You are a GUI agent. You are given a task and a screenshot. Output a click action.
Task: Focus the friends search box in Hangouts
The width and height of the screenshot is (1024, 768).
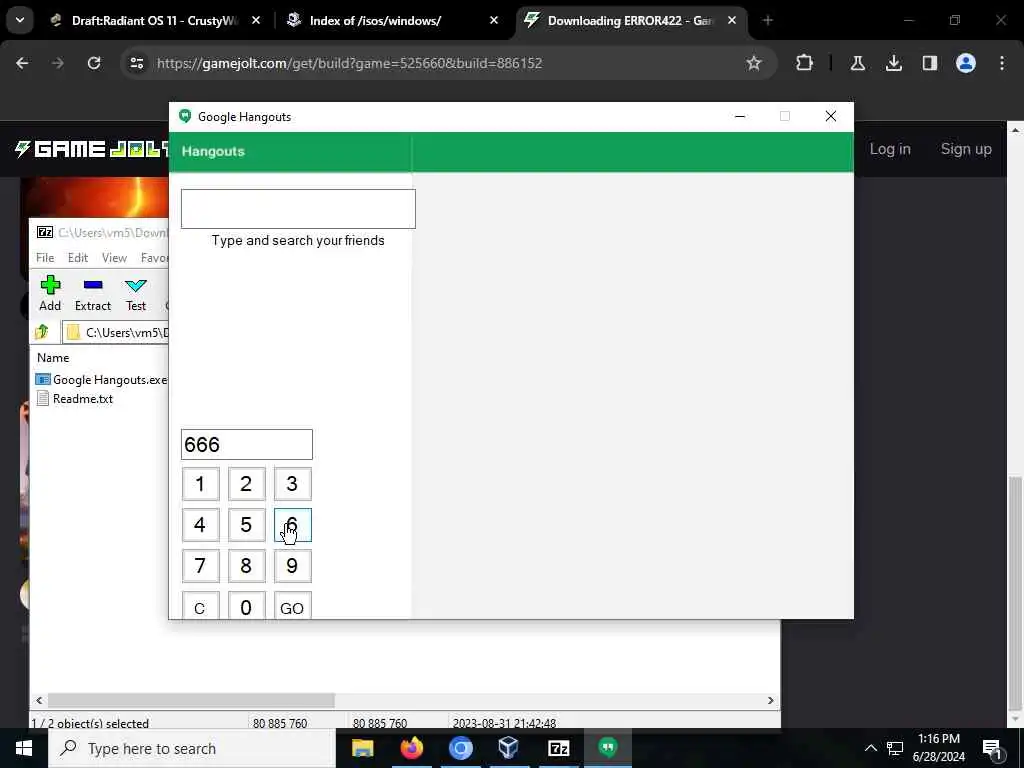pos(298,209)
